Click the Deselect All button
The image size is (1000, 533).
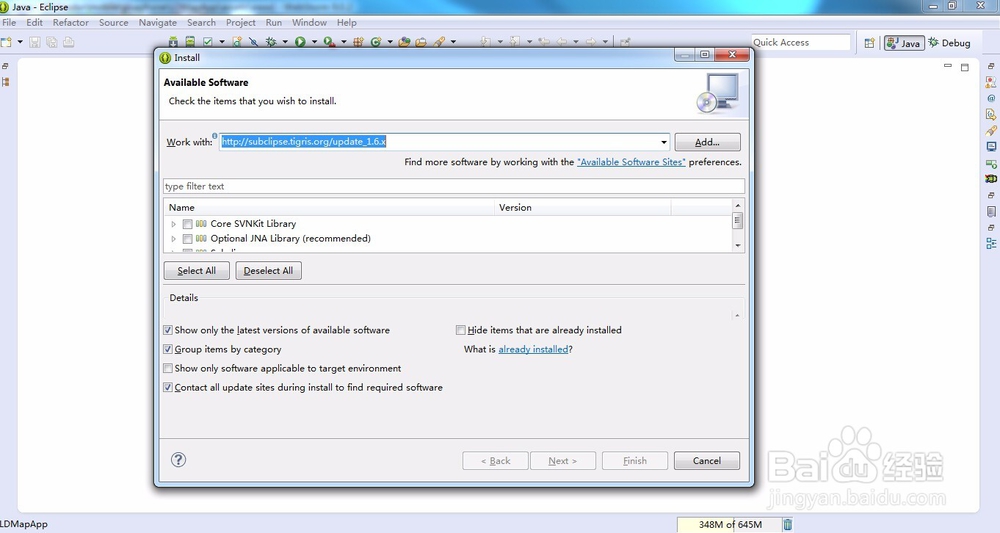tap(268, 271)
